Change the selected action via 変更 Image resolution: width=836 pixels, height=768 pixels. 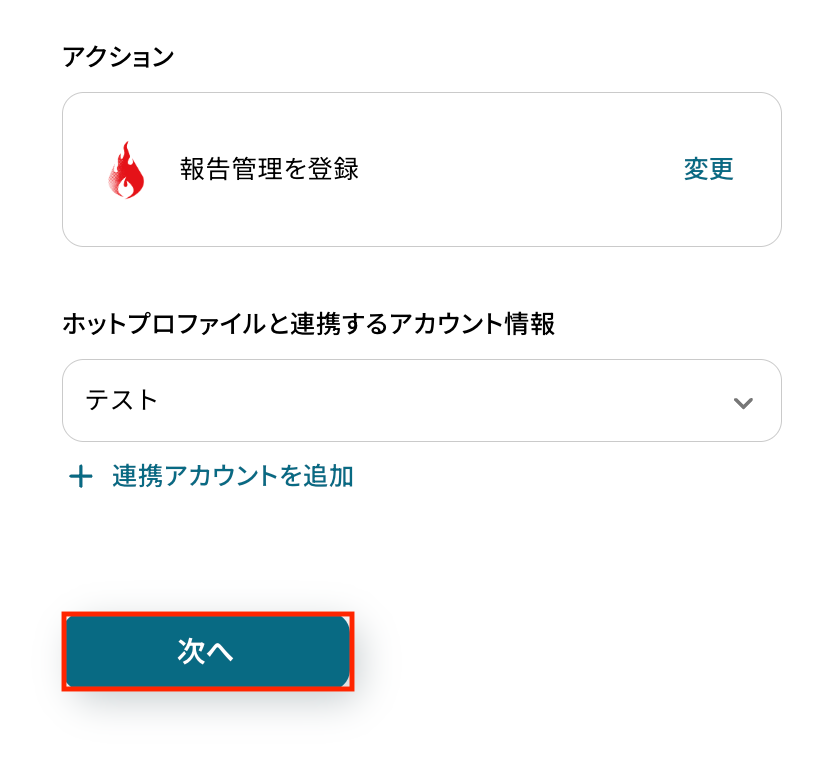point(709,169)
